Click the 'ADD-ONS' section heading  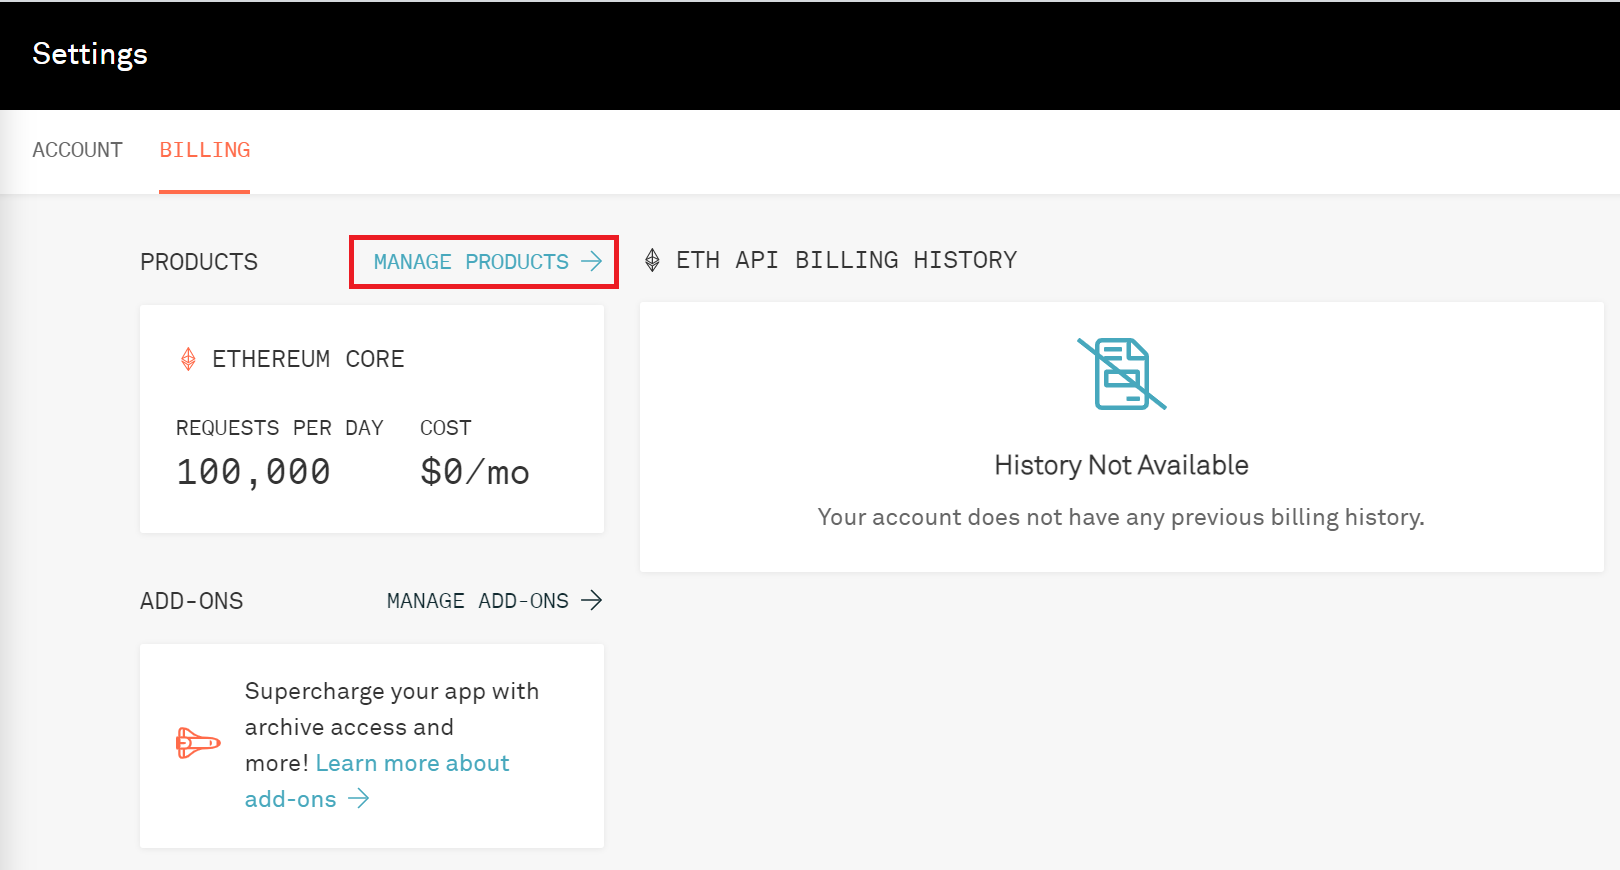[192, 601]
